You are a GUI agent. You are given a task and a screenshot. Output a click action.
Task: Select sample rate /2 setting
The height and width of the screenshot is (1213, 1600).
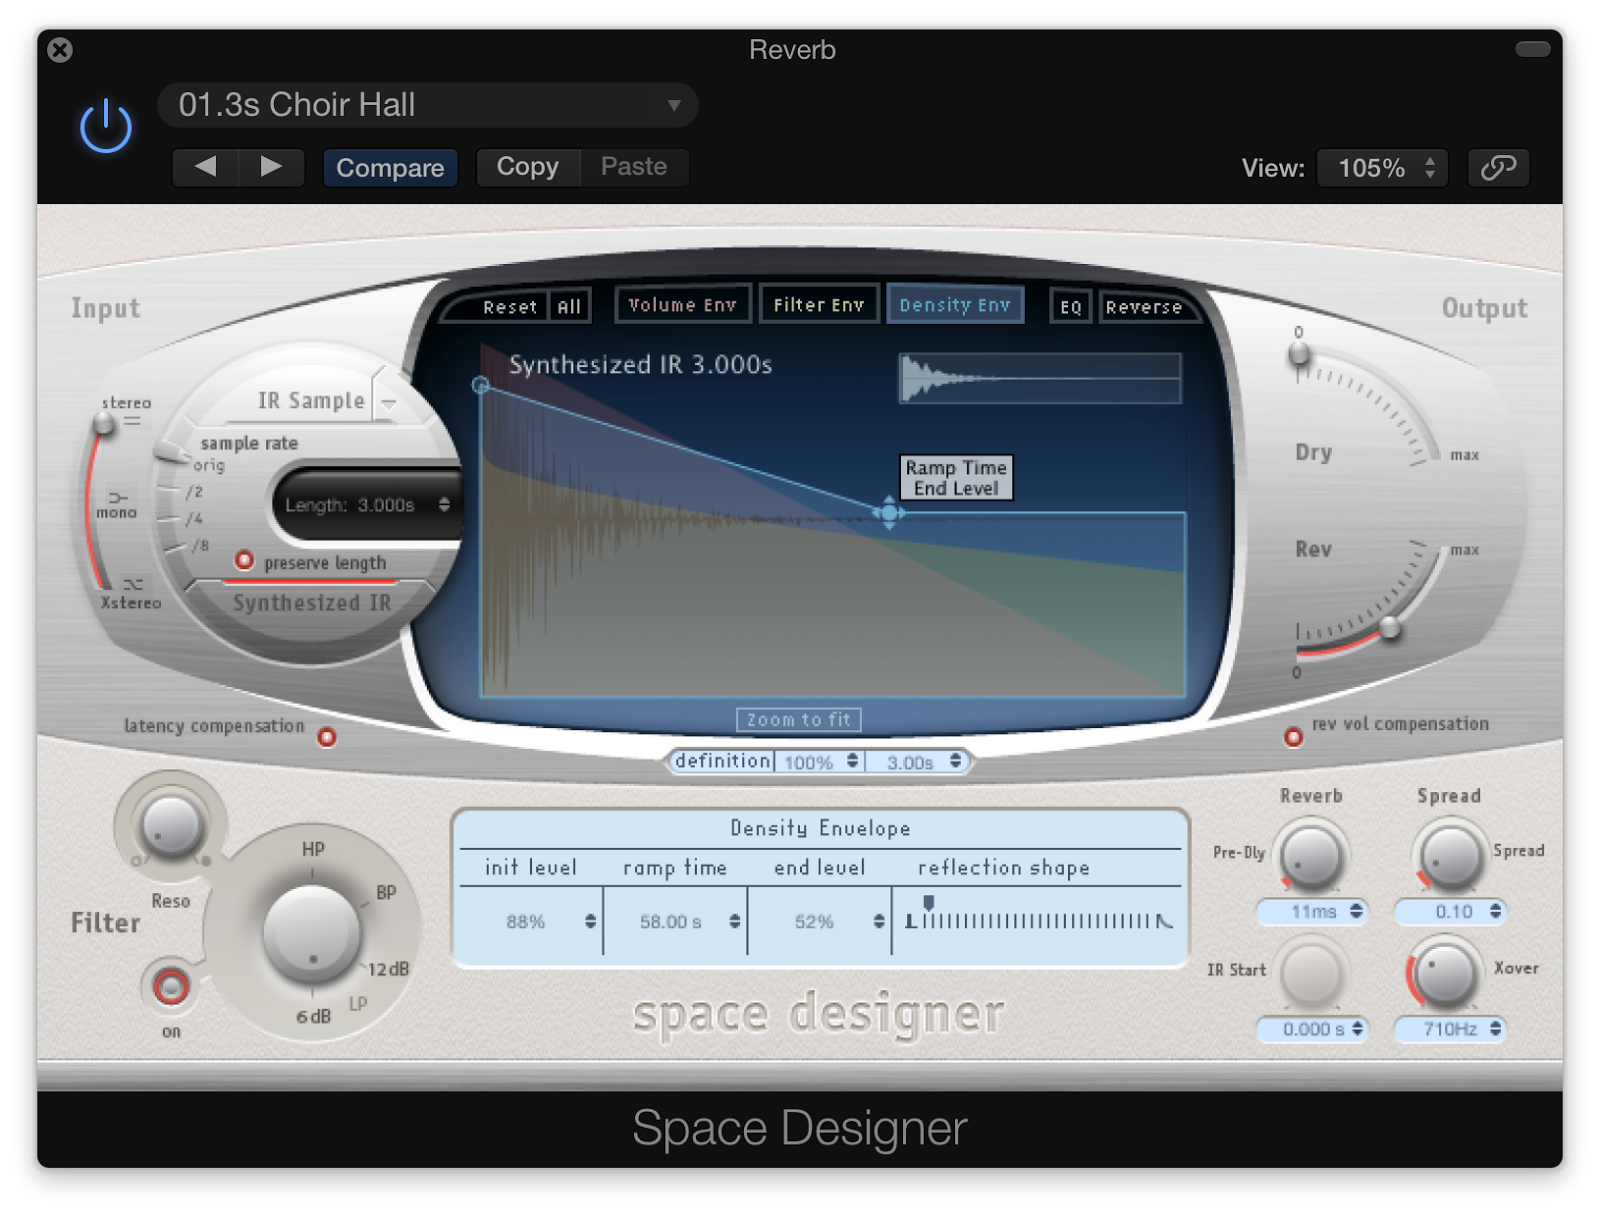point(195,492)
